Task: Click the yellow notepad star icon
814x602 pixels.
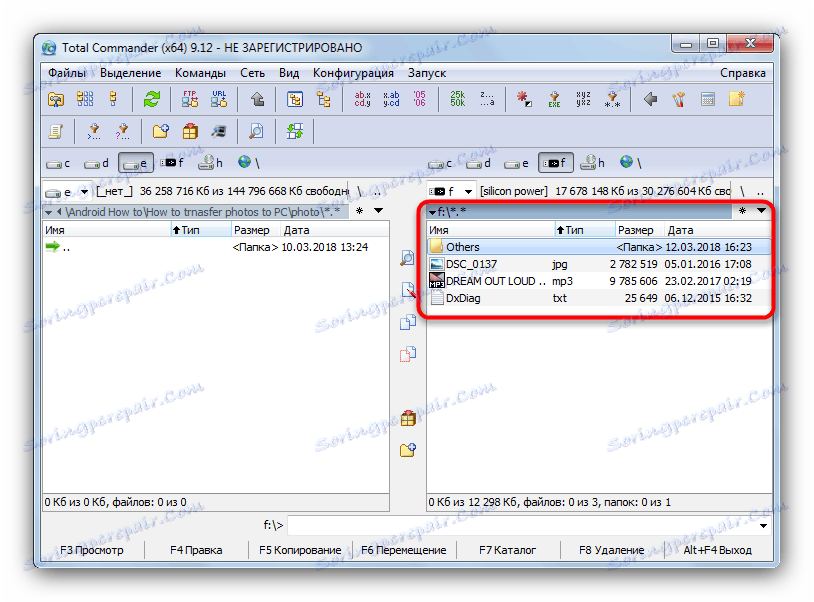Action: click(737, 99)
